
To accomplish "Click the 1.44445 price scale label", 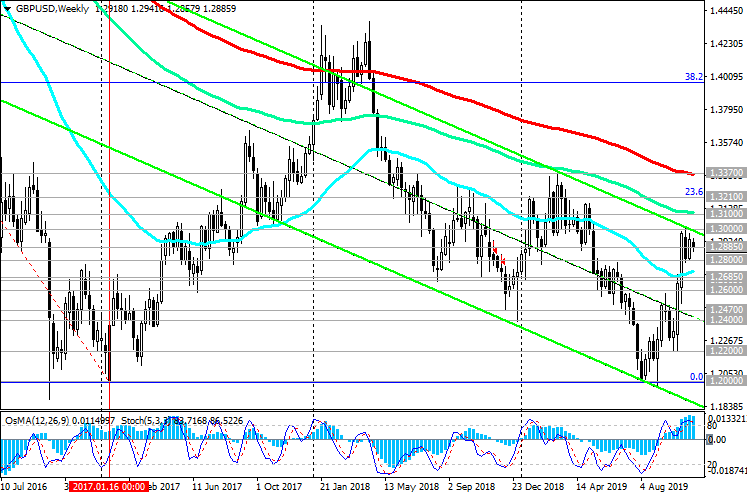I will (727, 10).
